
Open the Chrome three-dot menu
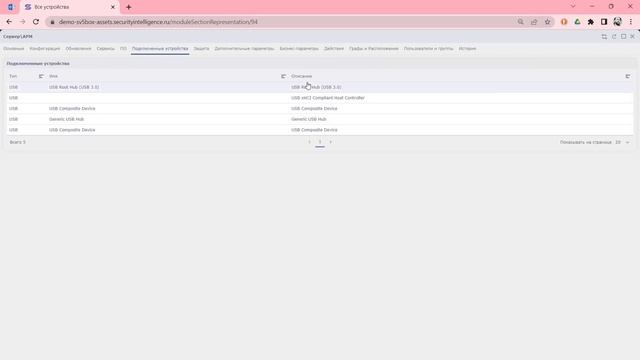click(x=631, y=22)
